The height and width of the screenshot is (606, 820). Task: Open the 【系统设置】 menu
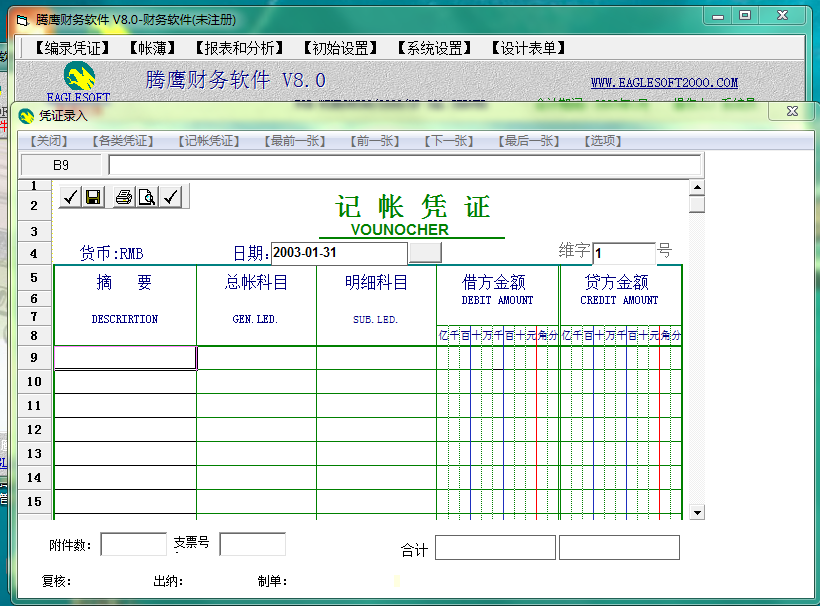[434, 49]
